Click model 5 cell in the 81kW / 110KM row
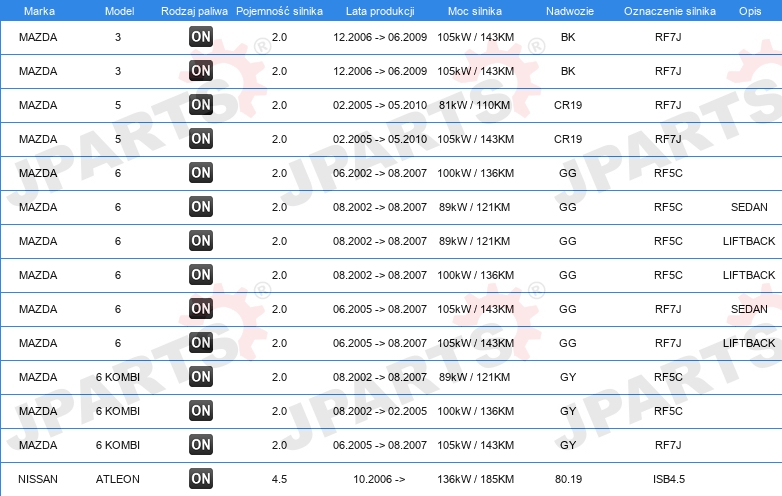This screenshot has width=782, height=496. click(x=118, y=105)
